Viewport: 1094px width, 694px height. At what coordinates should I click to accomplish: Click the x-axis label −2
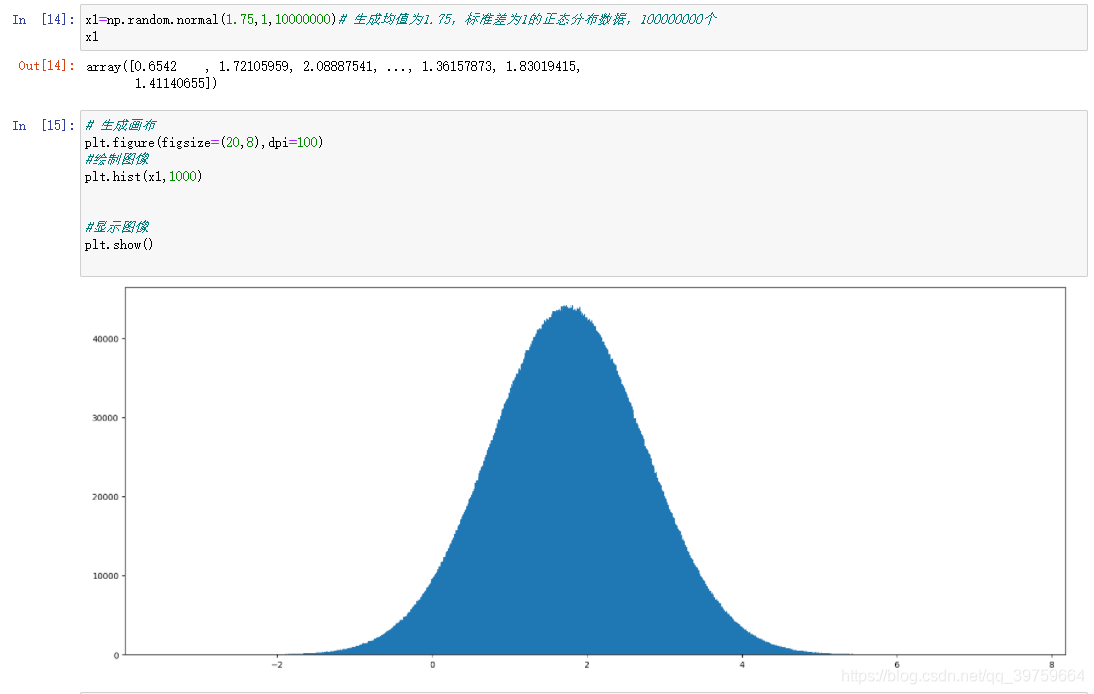click(277, 665)
